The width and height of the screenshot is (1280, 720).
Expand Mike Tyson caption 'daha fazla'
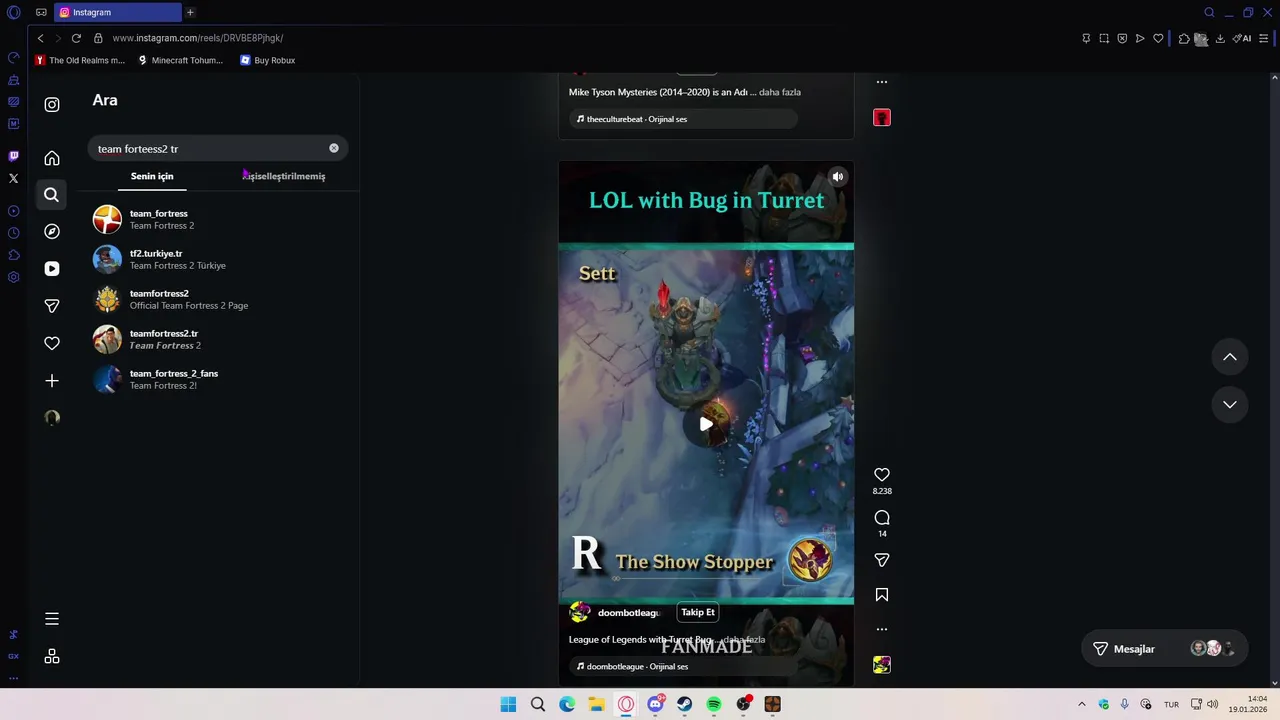780,92
